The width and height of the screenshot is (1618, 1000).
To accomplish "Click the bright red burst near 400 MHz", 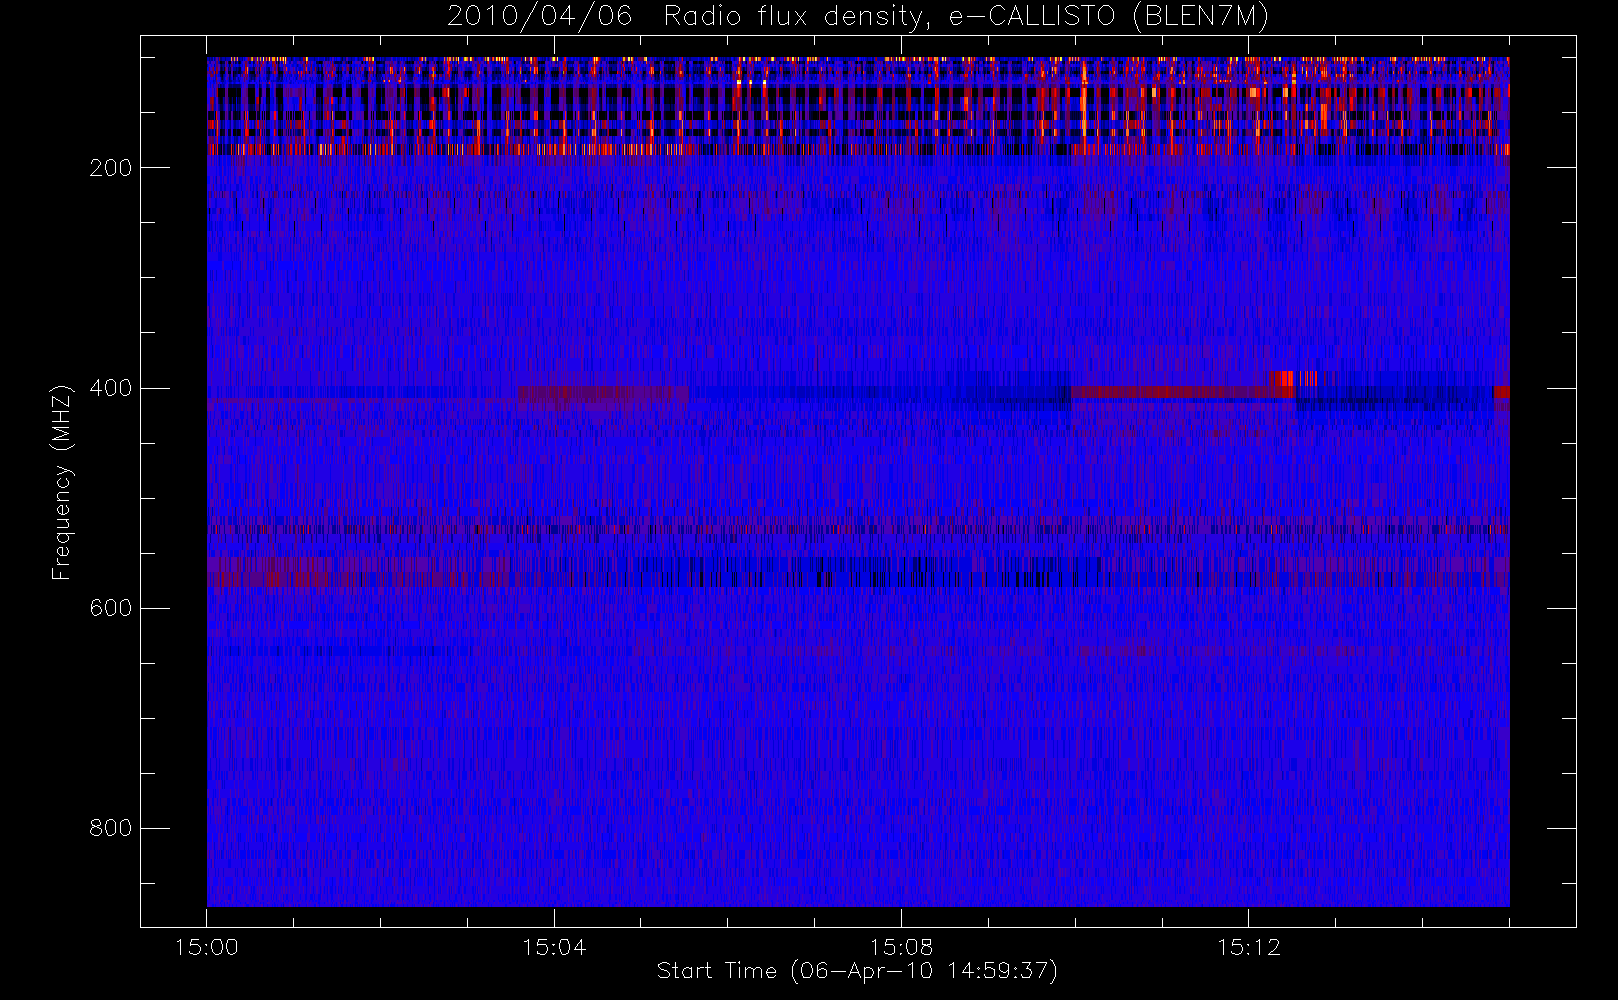I will pyautogui.click(x=1295, y=379).
